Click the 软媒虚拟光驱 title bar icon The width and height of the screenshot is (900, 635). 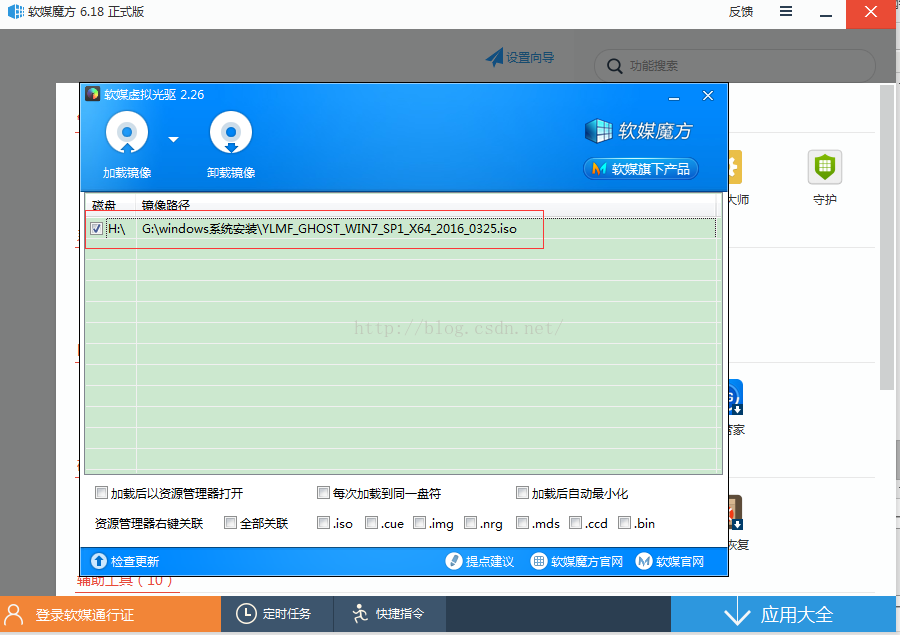tap(92, 94)
